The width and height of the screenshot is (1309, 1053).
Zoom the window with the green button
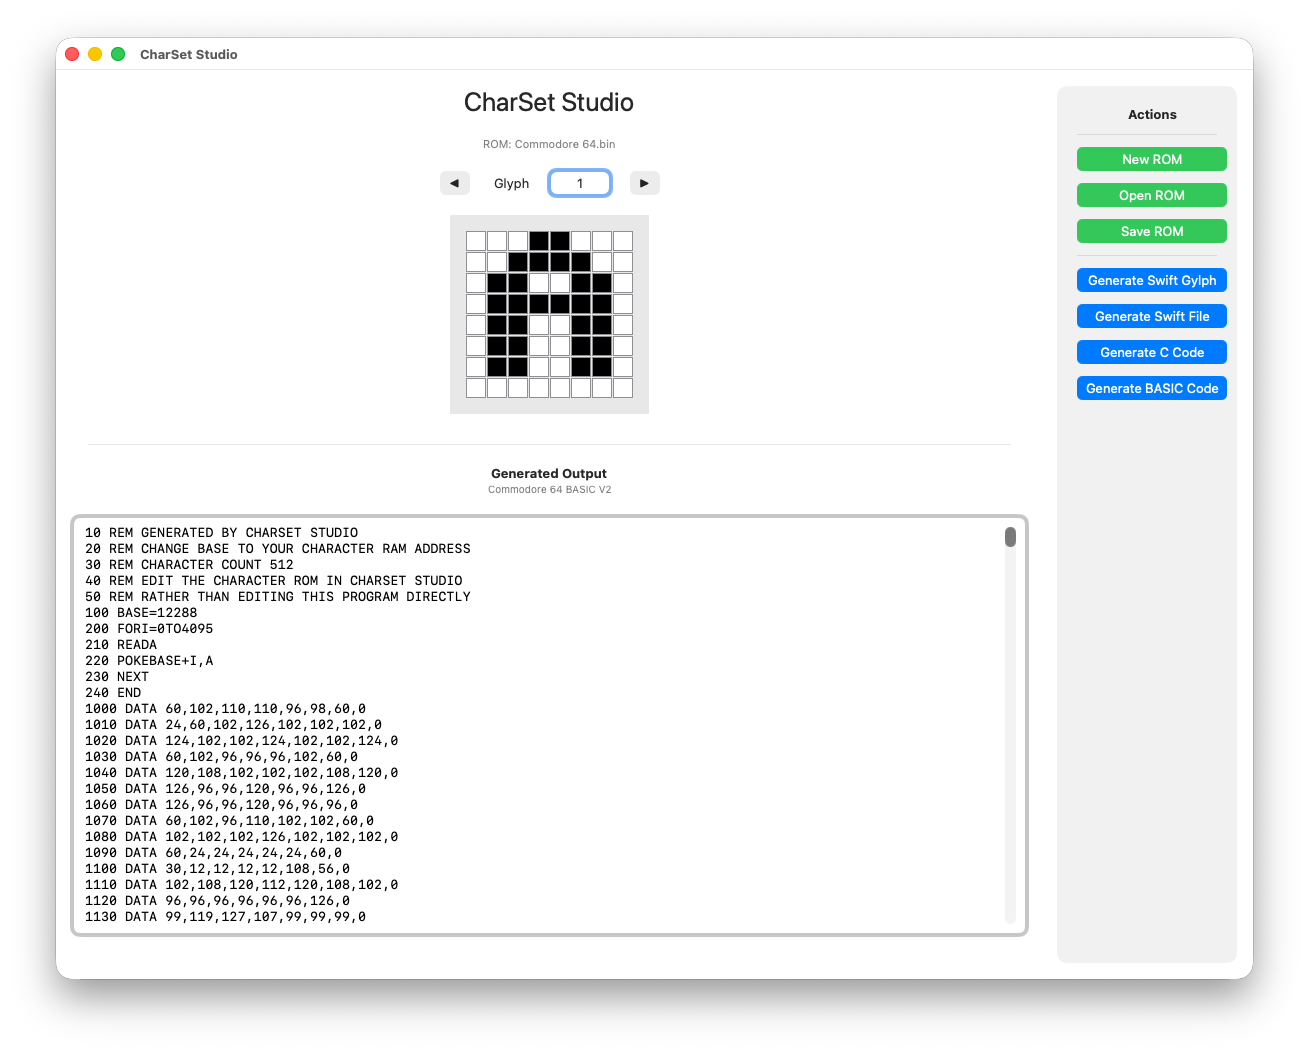118,54
